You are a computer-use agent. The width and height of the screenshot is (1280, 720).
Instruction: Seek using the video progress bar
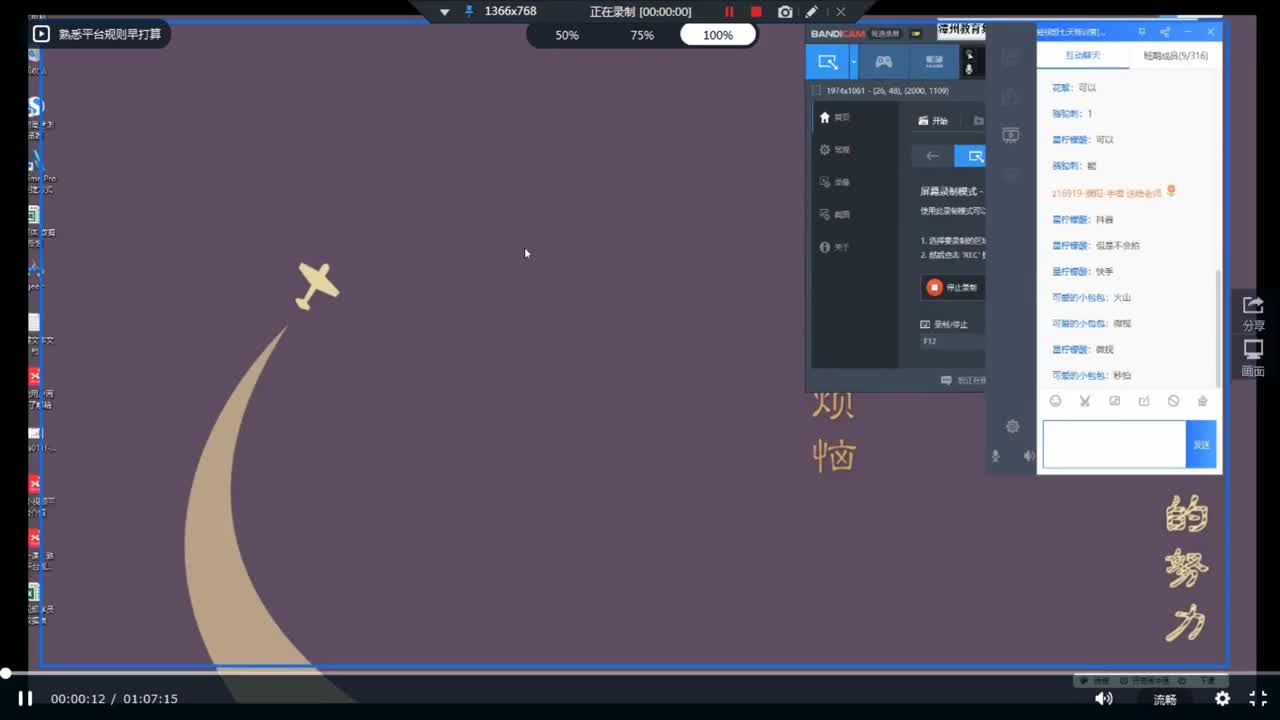(x=640, y=673)
